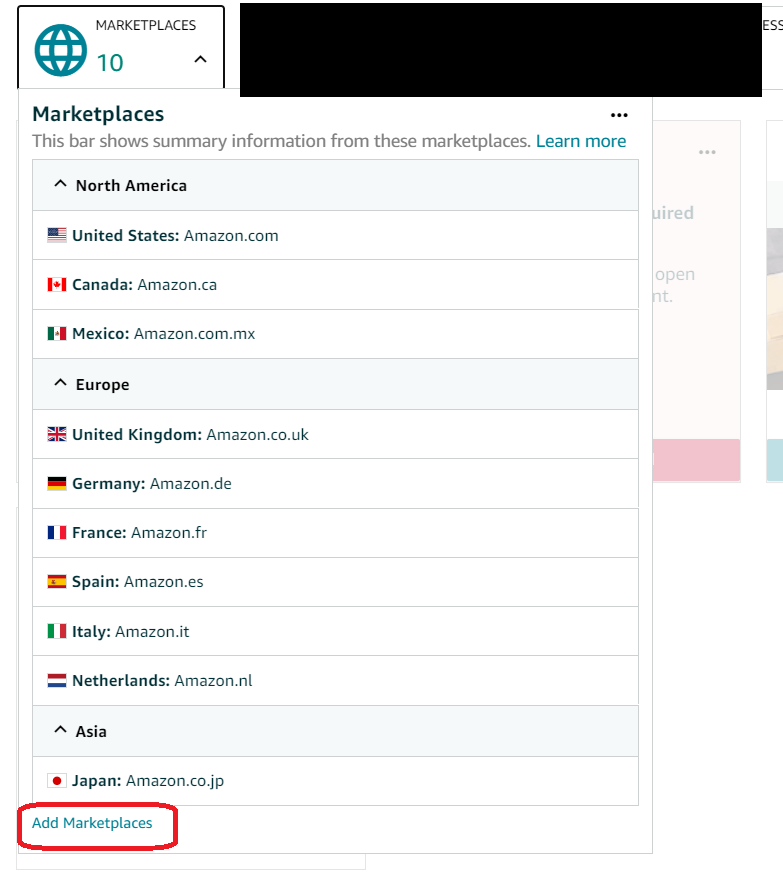The image size is (783, 891).
Task: Select France: Amazon.fr marketplace
Action: click(x=335, y=533)
